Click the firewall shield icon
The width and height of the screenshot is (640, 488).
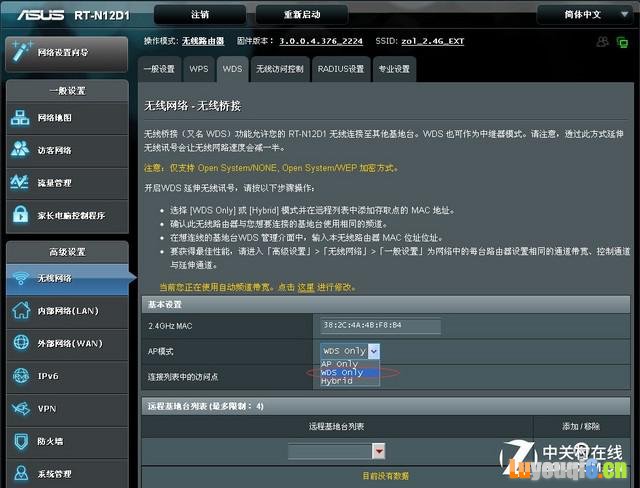tap(21, 441)
